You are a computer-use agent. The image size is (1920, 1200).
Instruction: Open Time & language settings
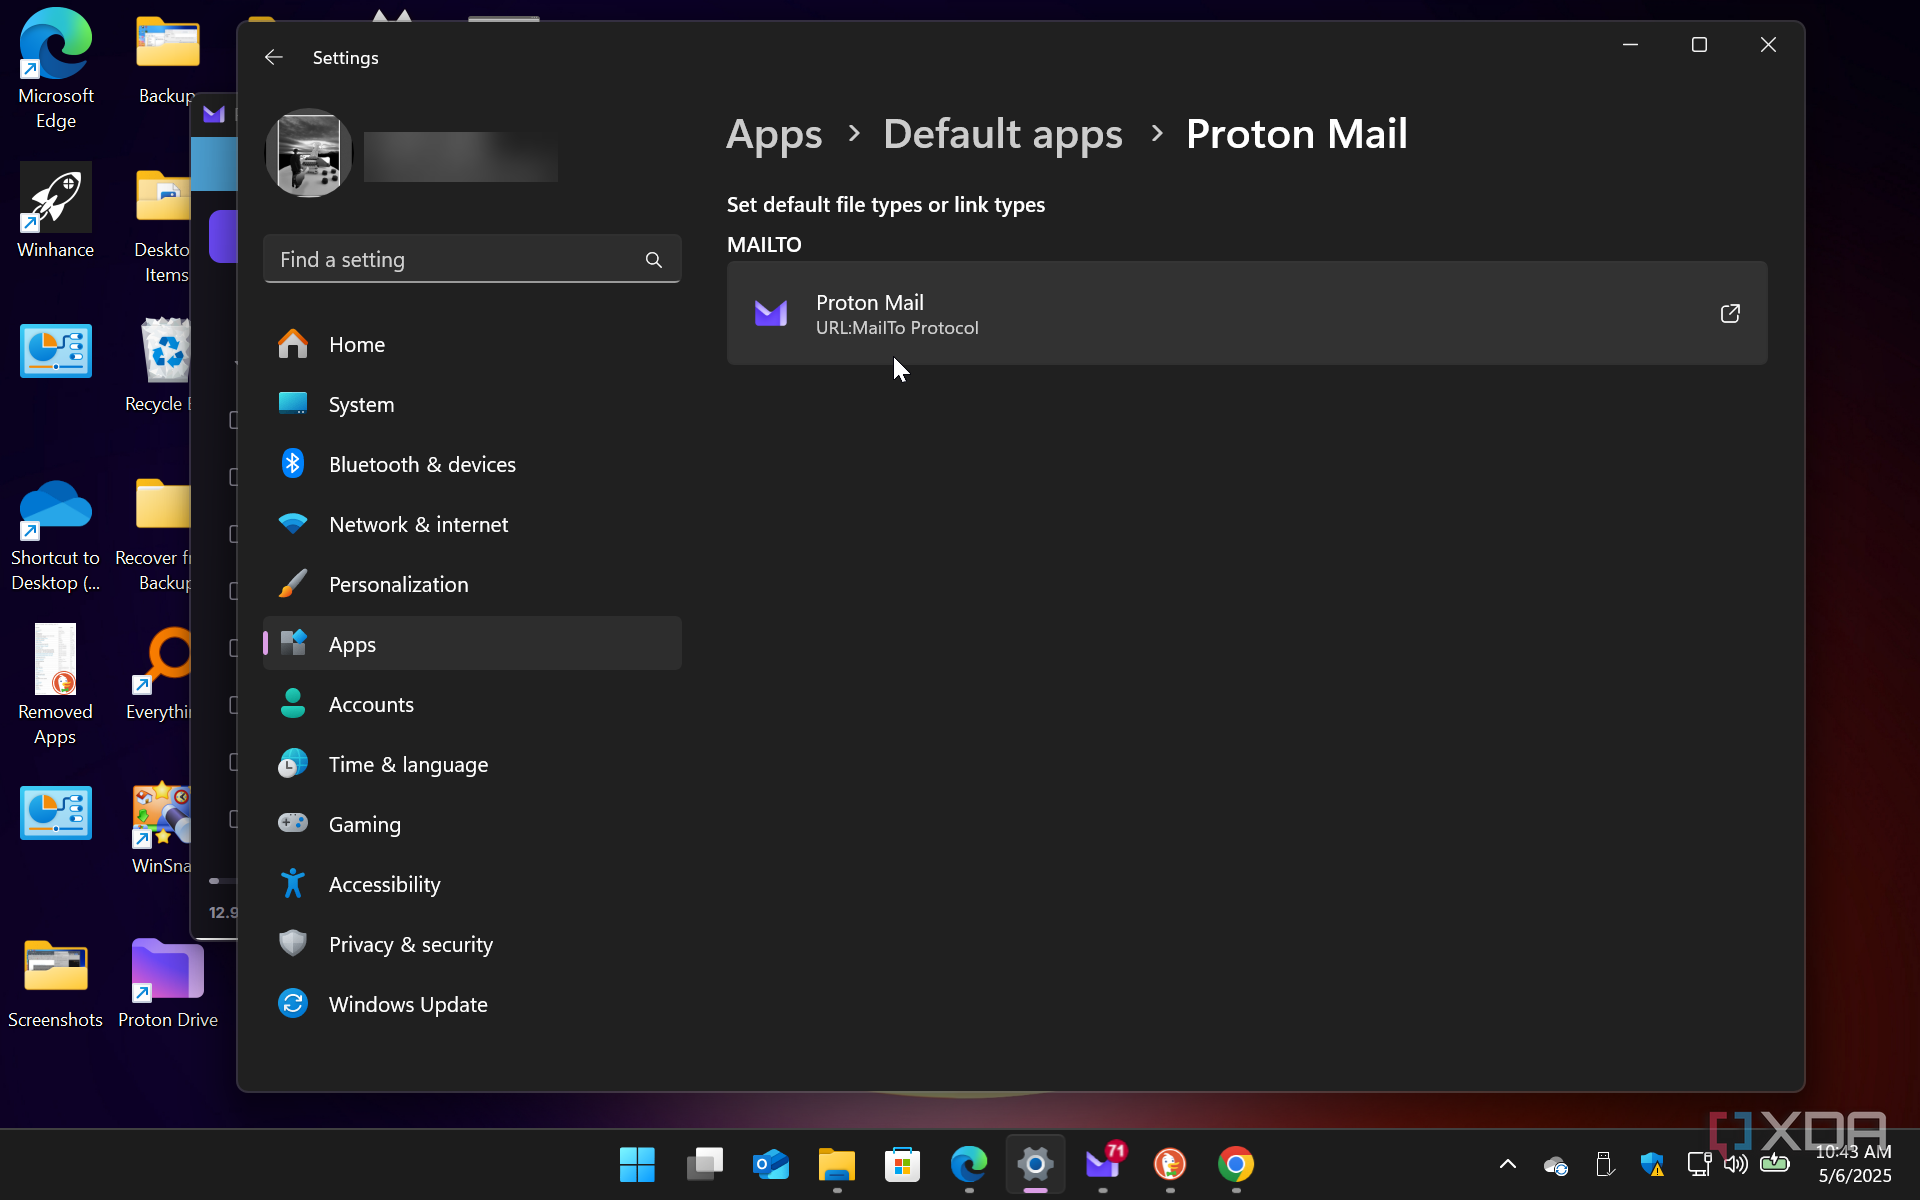pos(472,764)
